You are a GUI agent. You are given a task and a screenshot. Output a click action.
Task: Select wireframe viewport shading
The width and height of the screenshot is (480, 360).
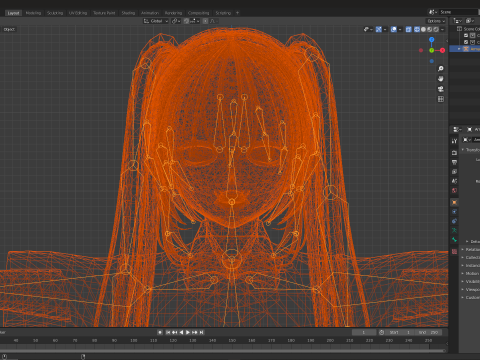417,29
